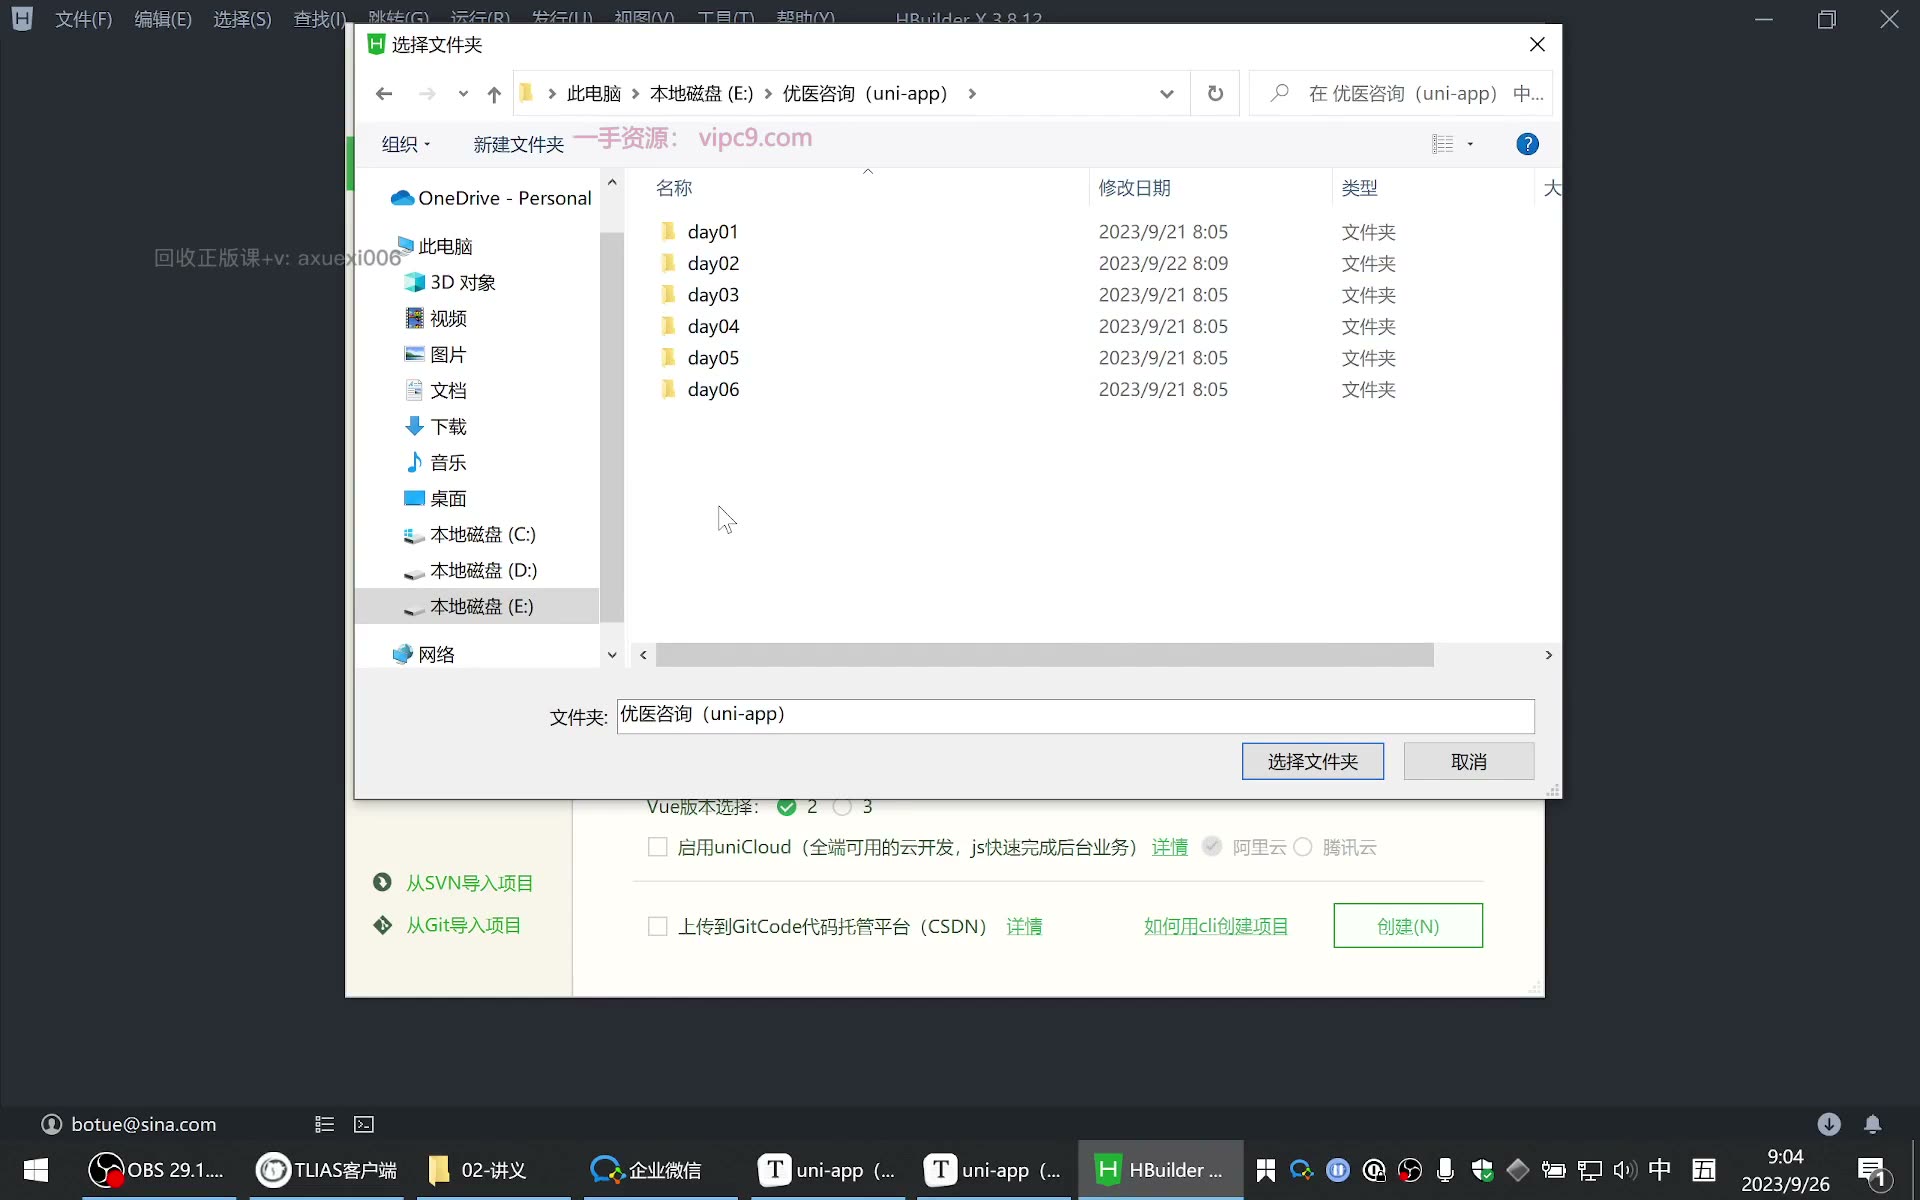Image resolution: width=1920 pixels, height=1200 pixels.
Task: Change view layout icon in dialog toolbar
Action: coord(1442,144)
